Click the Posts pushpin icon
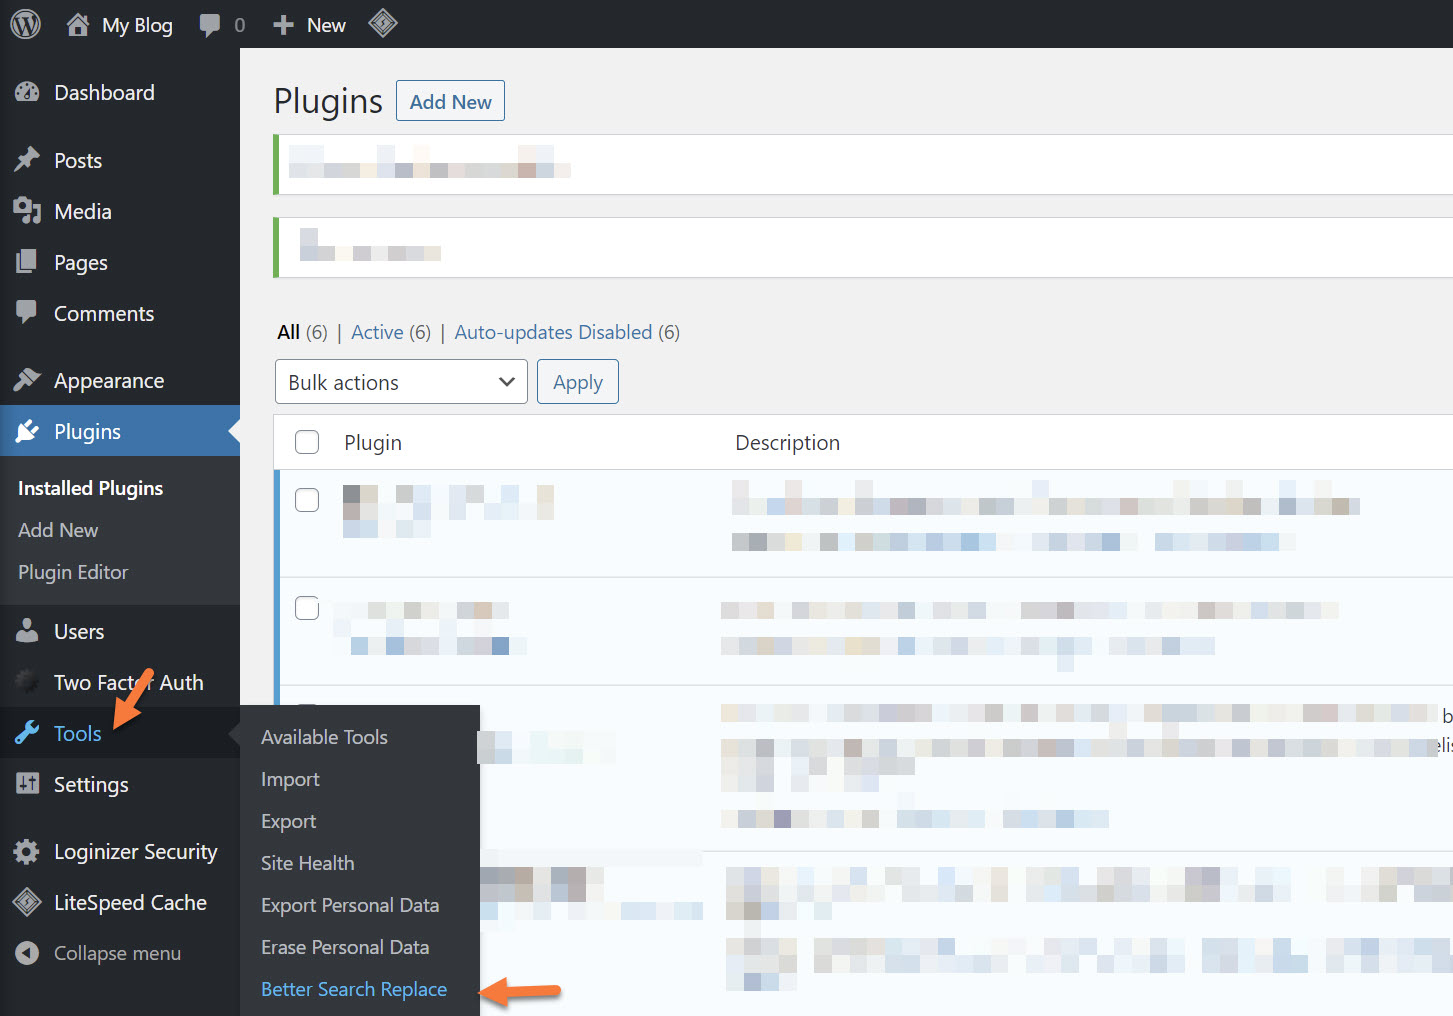The image size is (1453, 1016). pyautogui.click(x=27, y=160)
